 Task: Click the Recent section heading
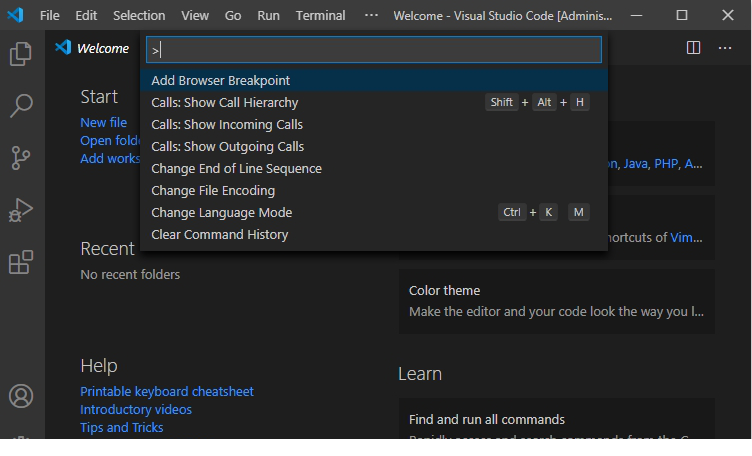(x=107, y=249)
